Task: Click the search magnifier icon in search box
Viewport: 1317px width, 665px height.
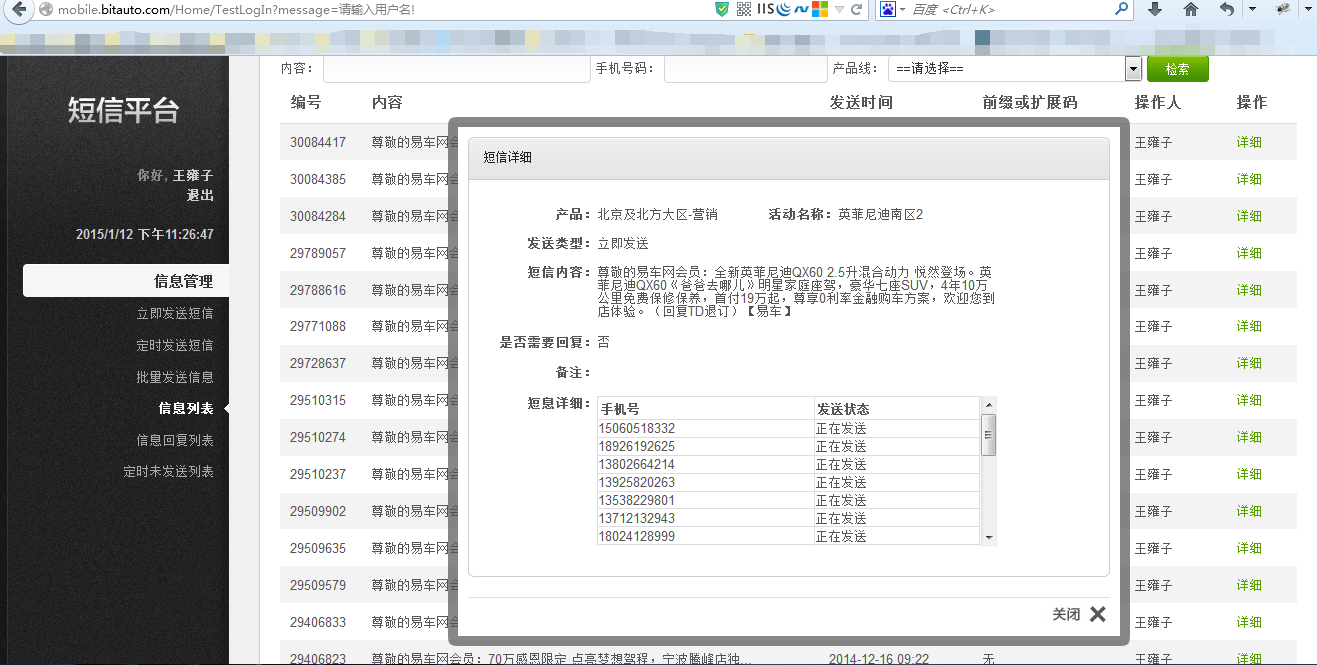Action: click(1120, 9)
